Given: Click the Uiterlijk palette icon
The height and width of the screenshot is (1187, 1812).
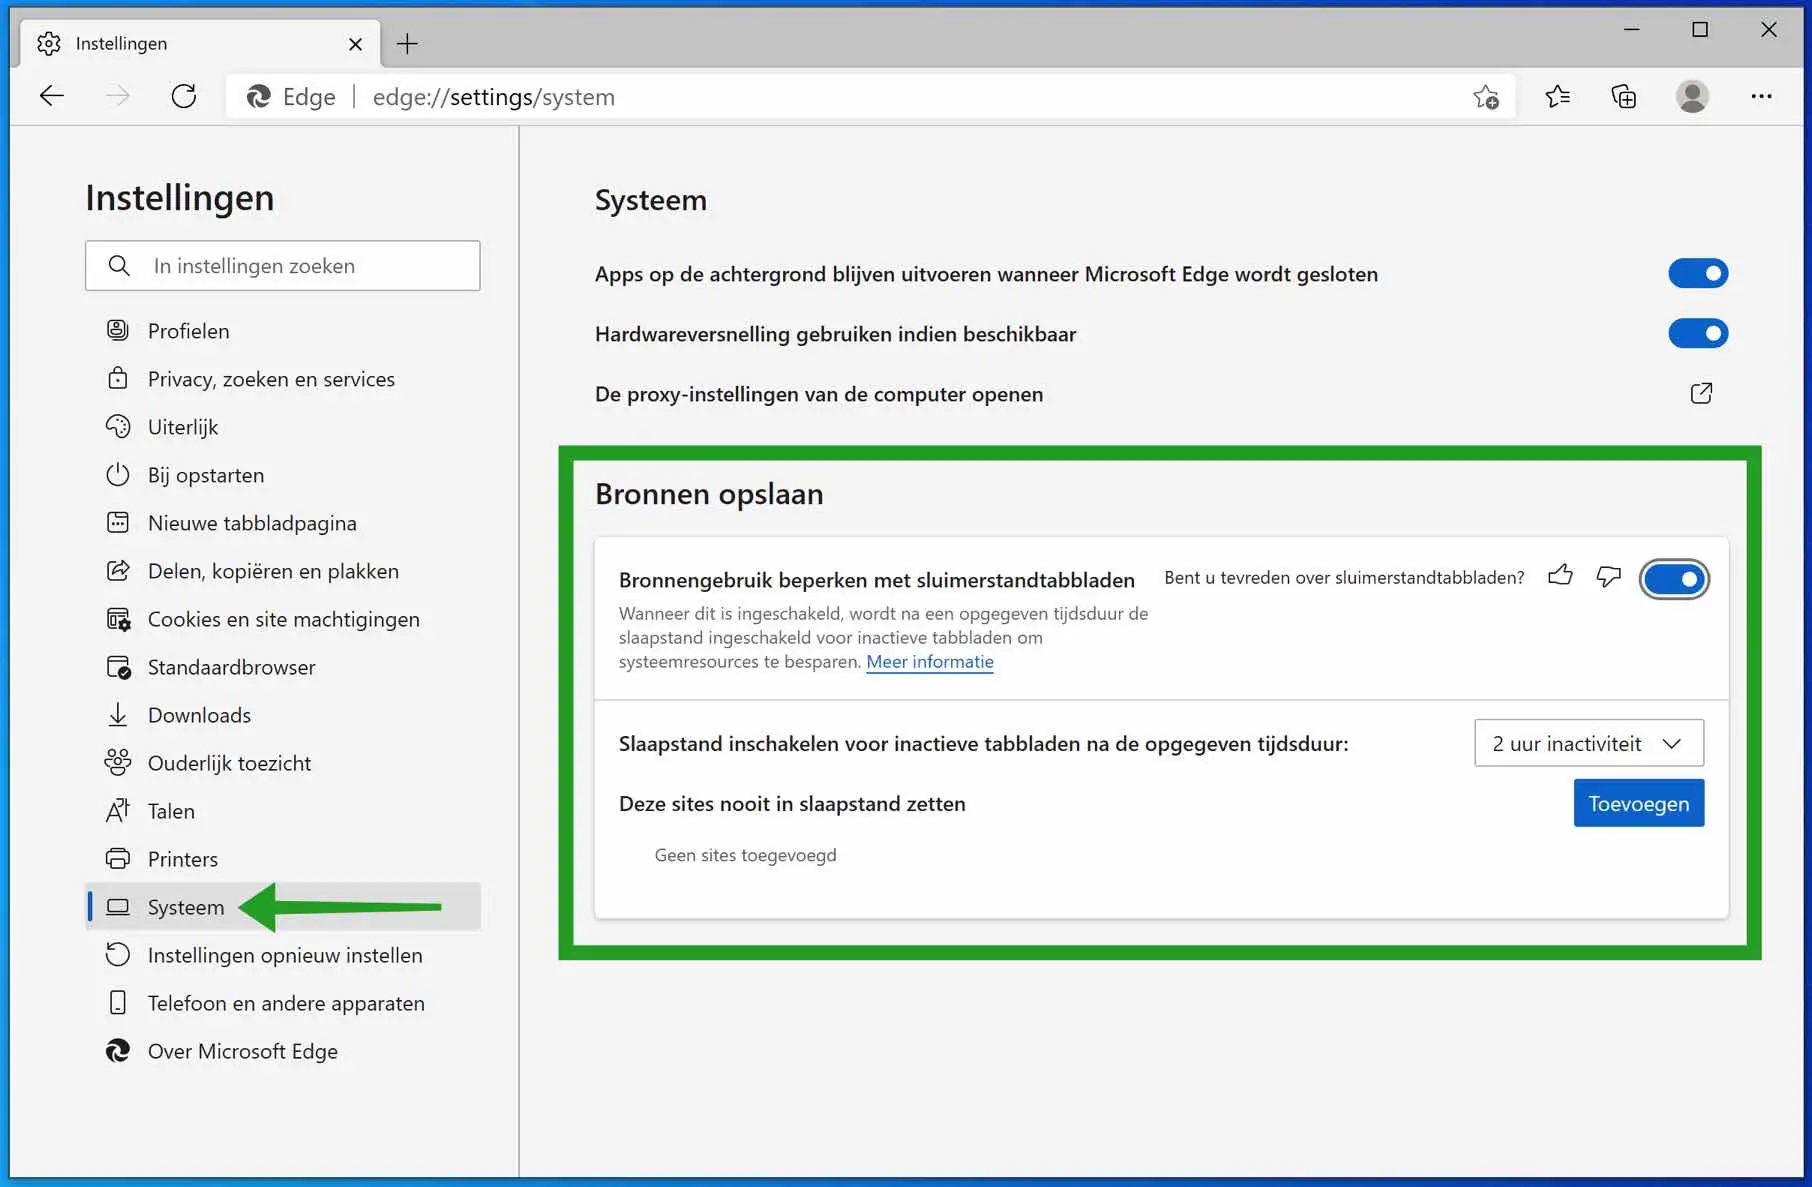Looking at the screenshot, I should (x=118, y=426).
